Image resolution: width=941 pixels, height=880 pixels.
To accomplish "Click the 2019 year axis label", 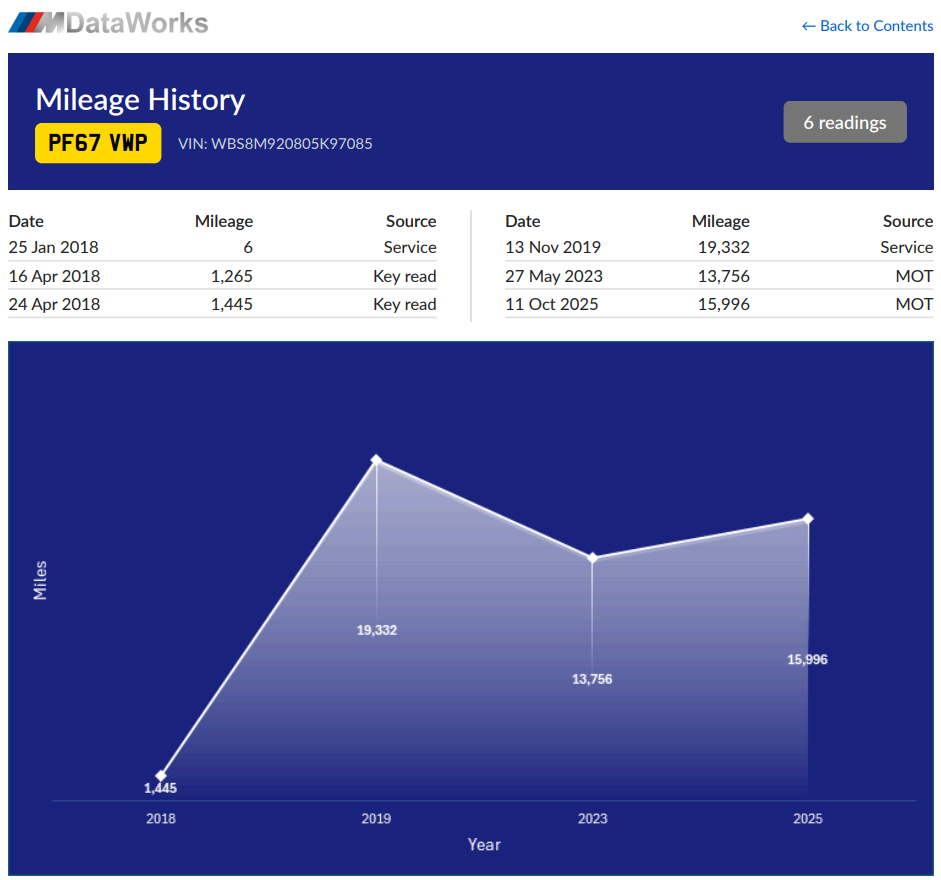I will click(x=376, y=818).
